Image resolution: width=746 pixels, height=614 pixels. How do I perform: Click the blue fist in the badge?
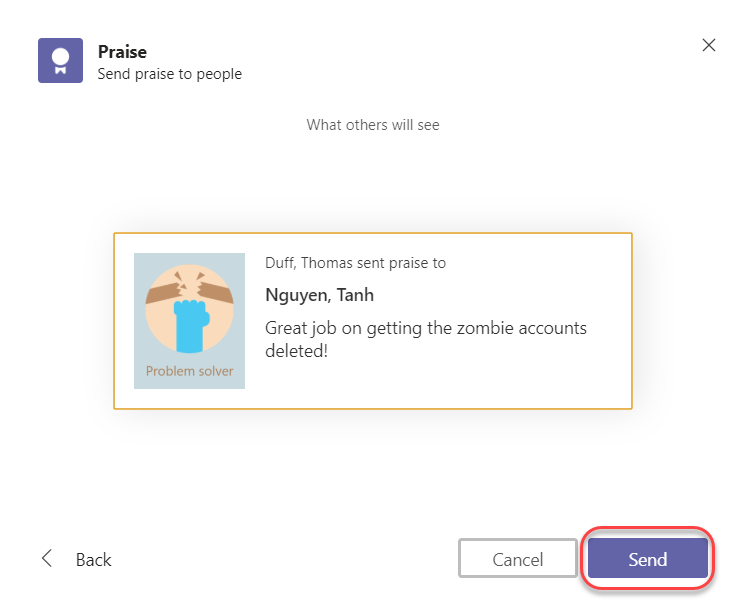[189, 326]
